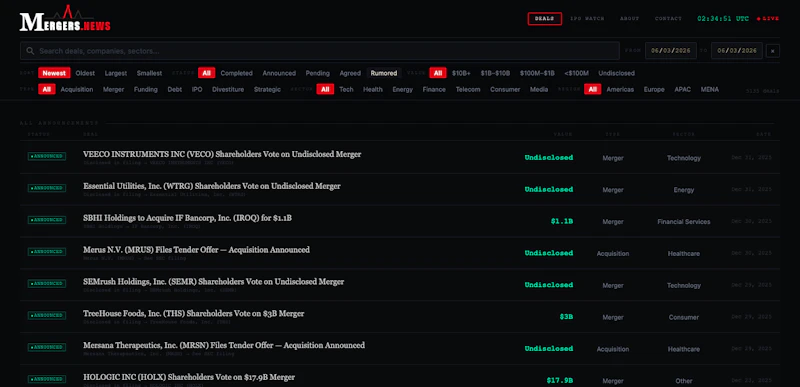
Task: Filter status by Agreed
Action: 351,73
